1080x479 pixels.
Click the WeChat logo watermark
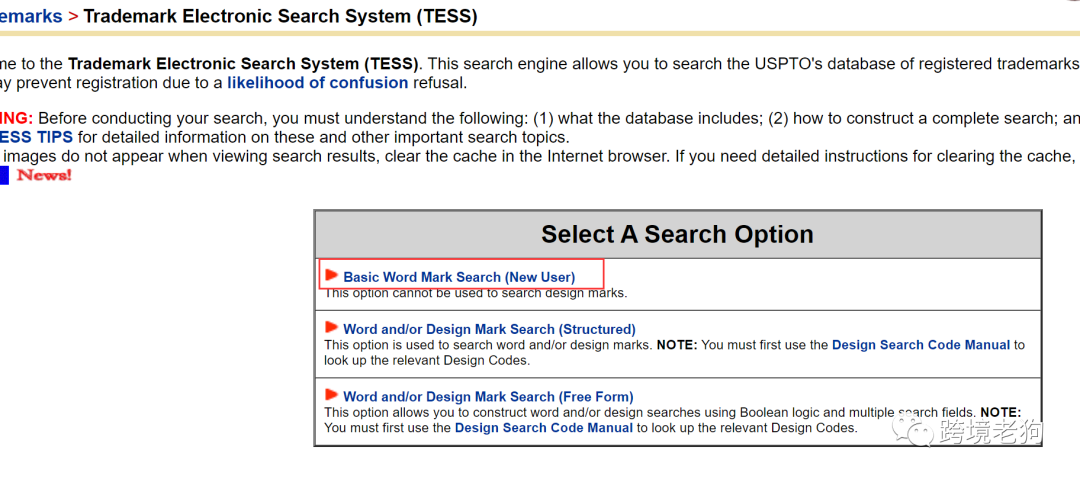coord(916,430)
